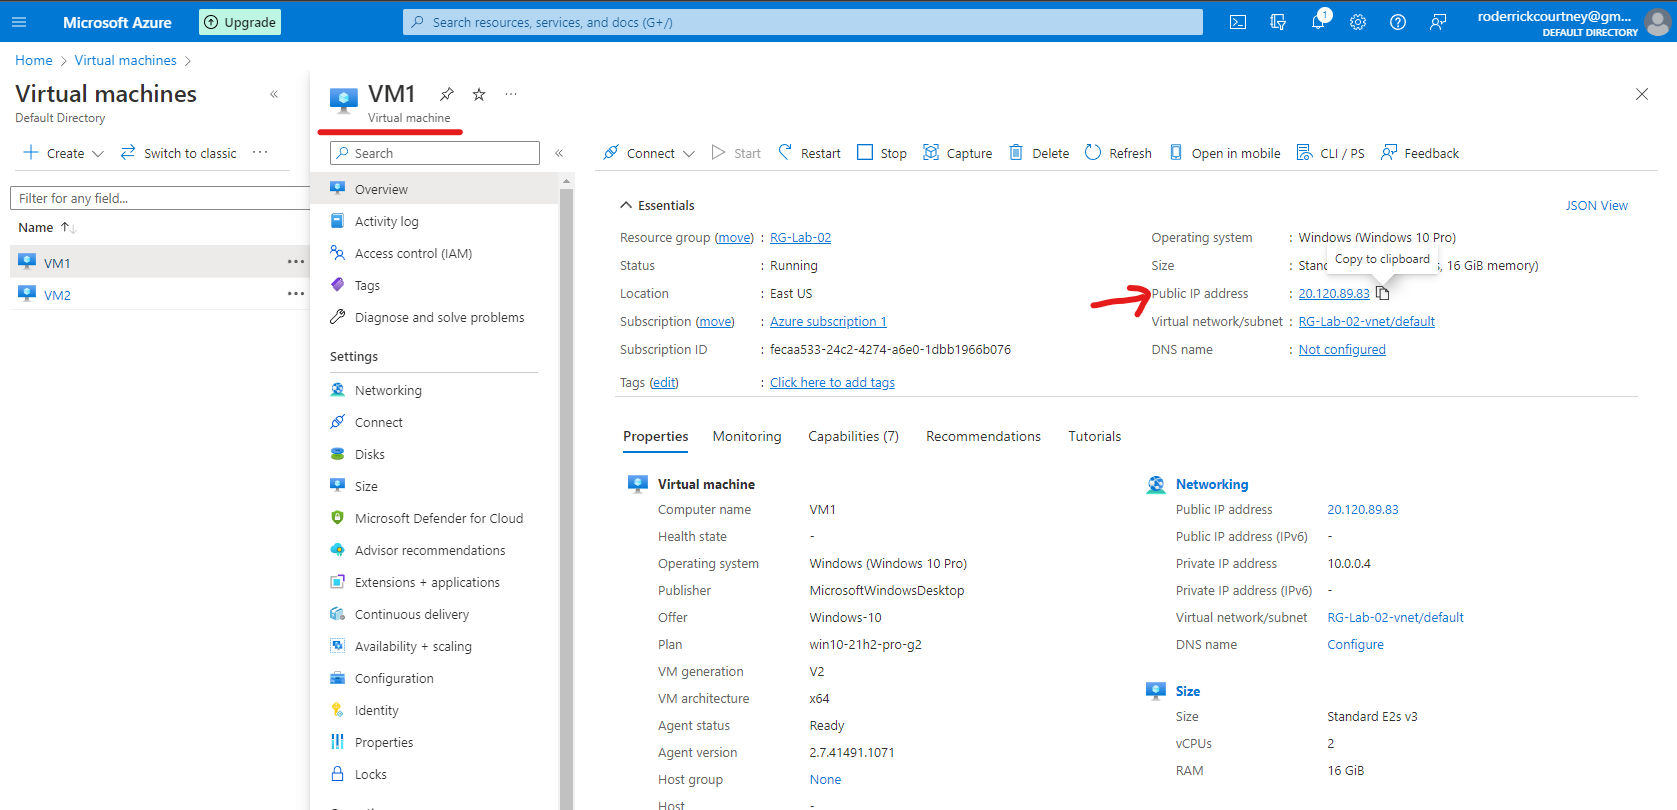The image size is (1677, 810).
Task: Delete the virtual machine
Action: coord(1039,153)
